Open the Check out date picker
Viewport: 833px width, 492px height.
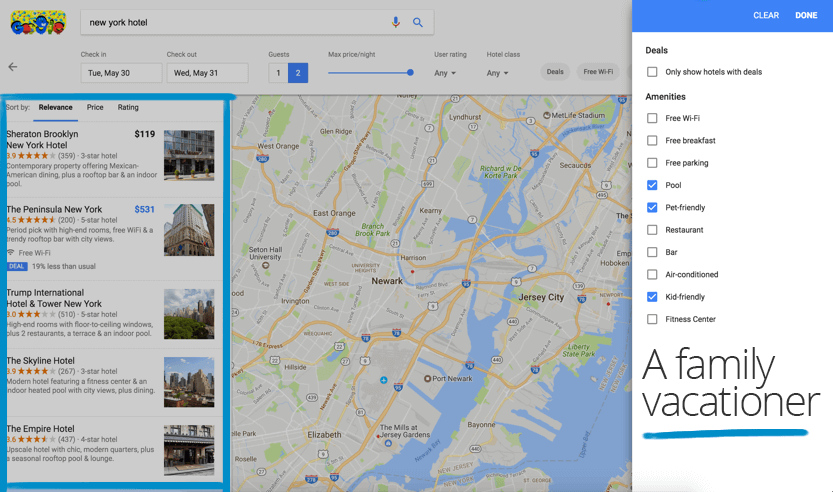[x=207, y=73]
